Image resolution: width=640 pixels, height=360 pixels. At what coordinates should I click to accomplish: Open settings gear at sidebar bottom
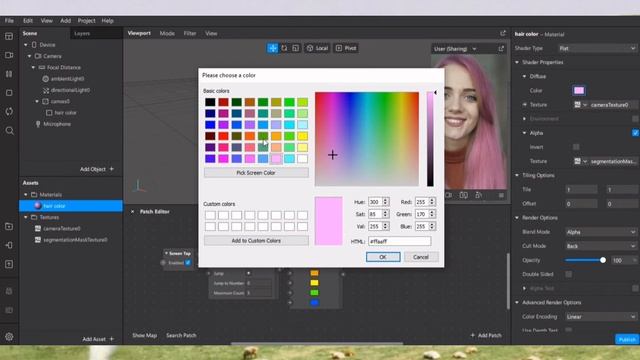[9, 337]
